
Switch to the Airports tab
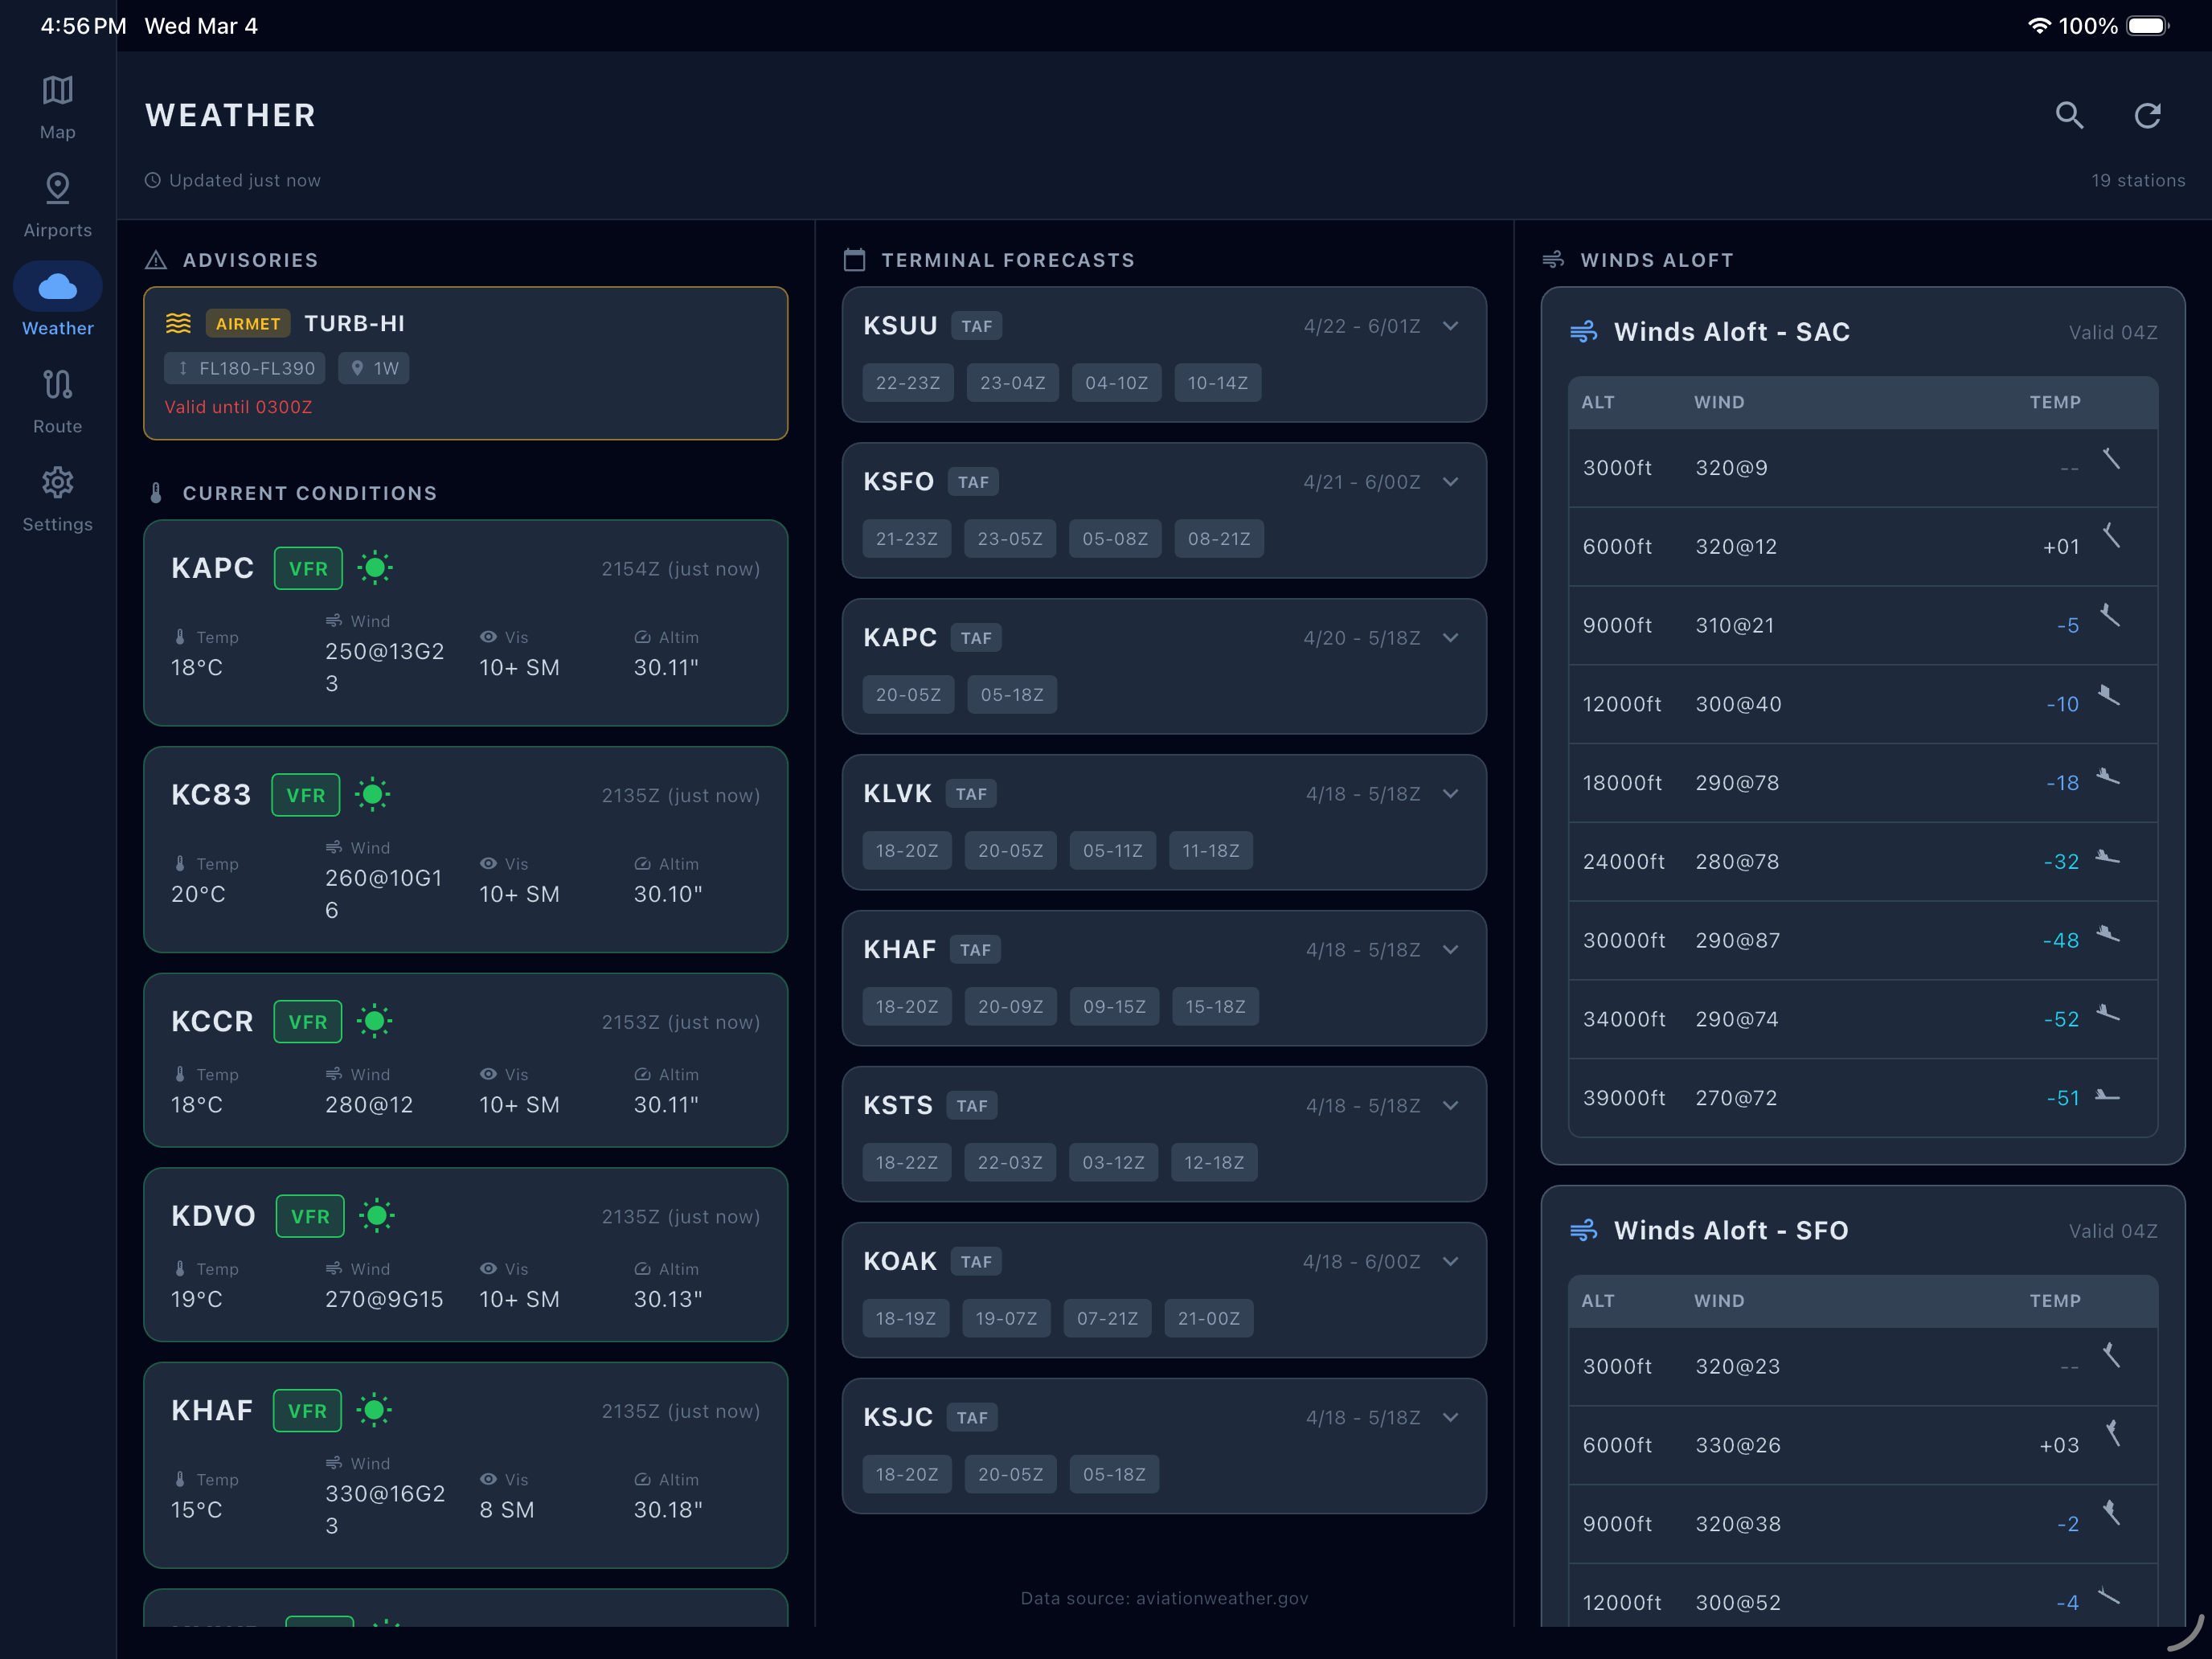pyautogui.click(x=58, y=205)
